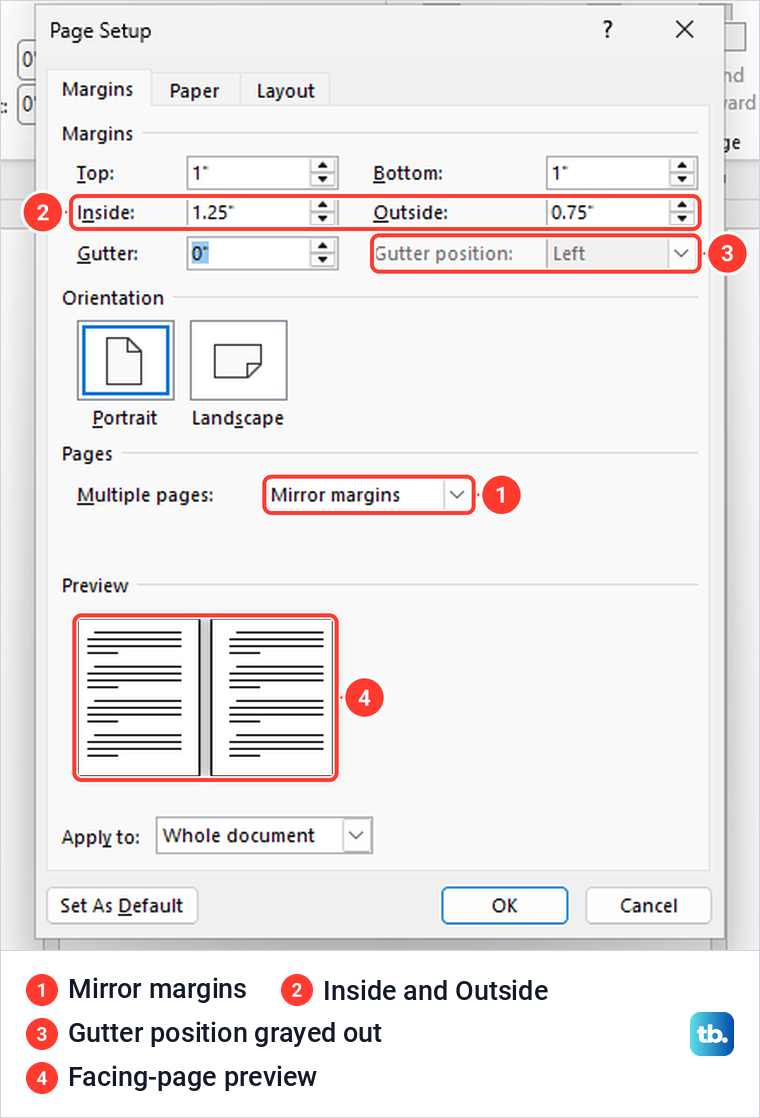The image size is (760, 1118).
Task: Open the Multiple pages dropdown
Action: pyautogui.click(x=368, y=495)
